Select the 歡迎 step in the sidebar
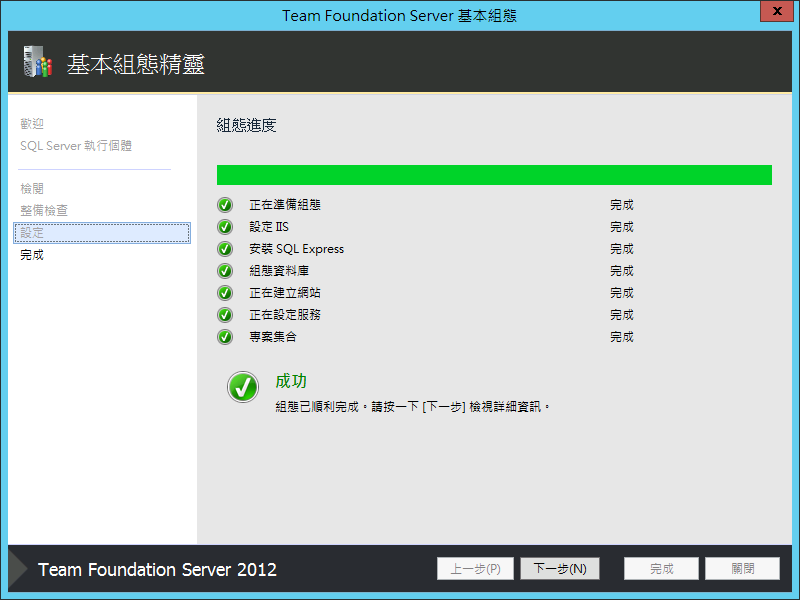Screen dimensions: 800x600 pos(32,123)
